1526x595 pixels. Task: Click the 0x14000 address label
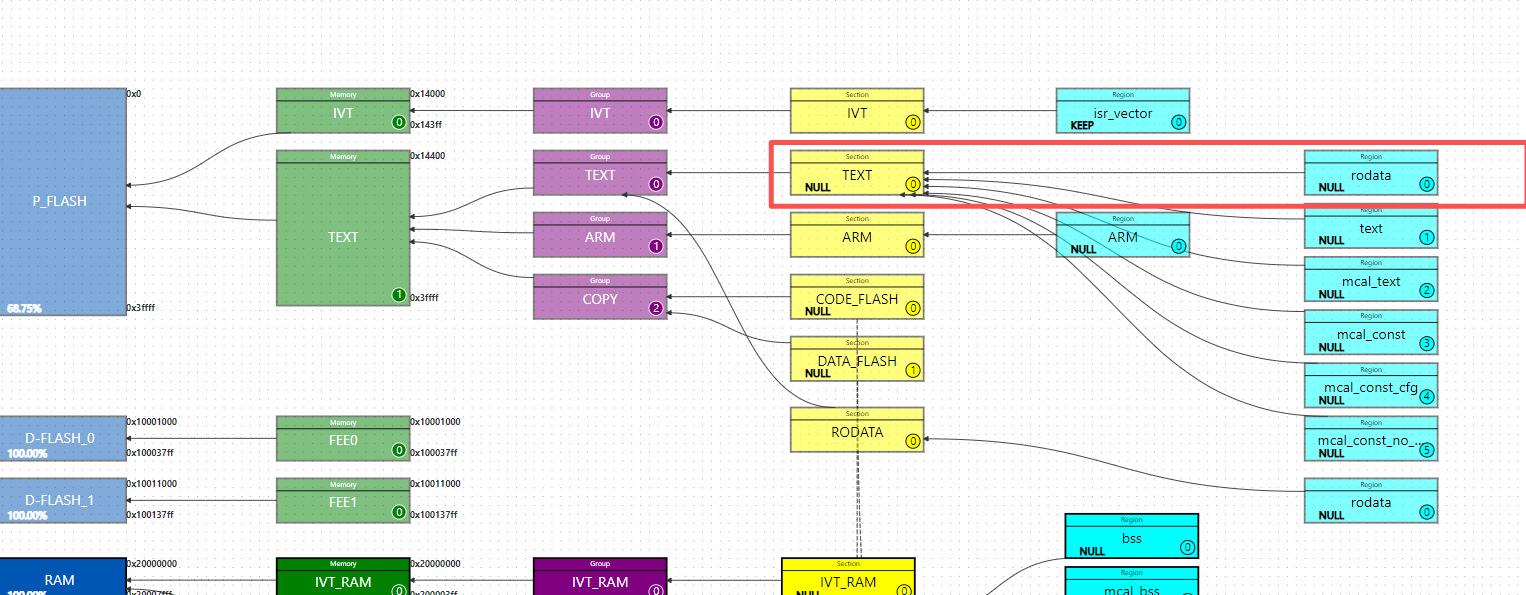click(428, 94)
